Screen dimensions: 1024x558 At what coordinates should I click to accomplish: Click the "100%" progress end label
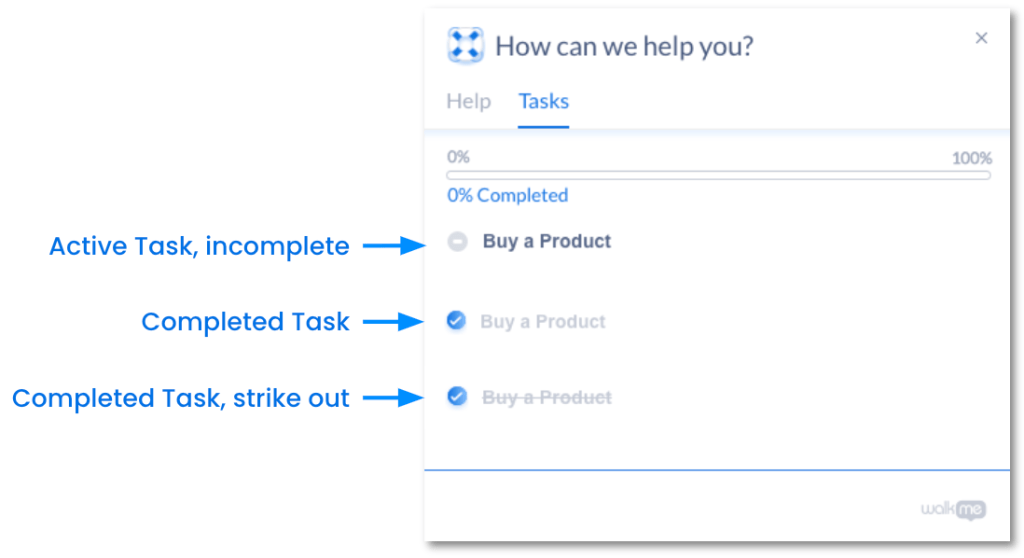[971, 158]
